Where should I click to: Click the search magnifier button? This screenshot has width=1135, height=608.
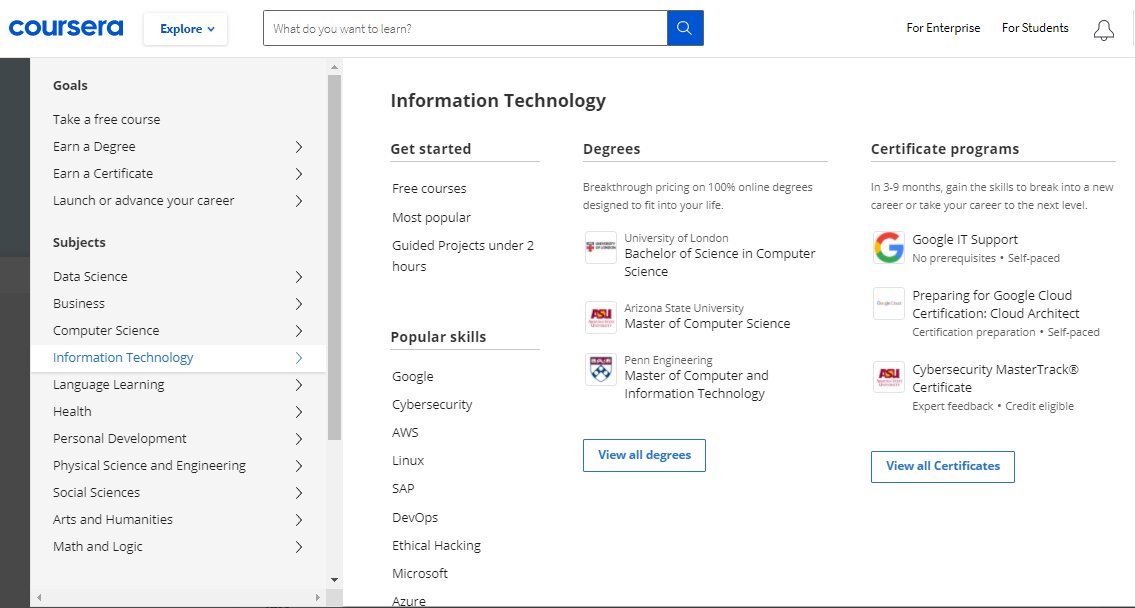tap(685, 28)
